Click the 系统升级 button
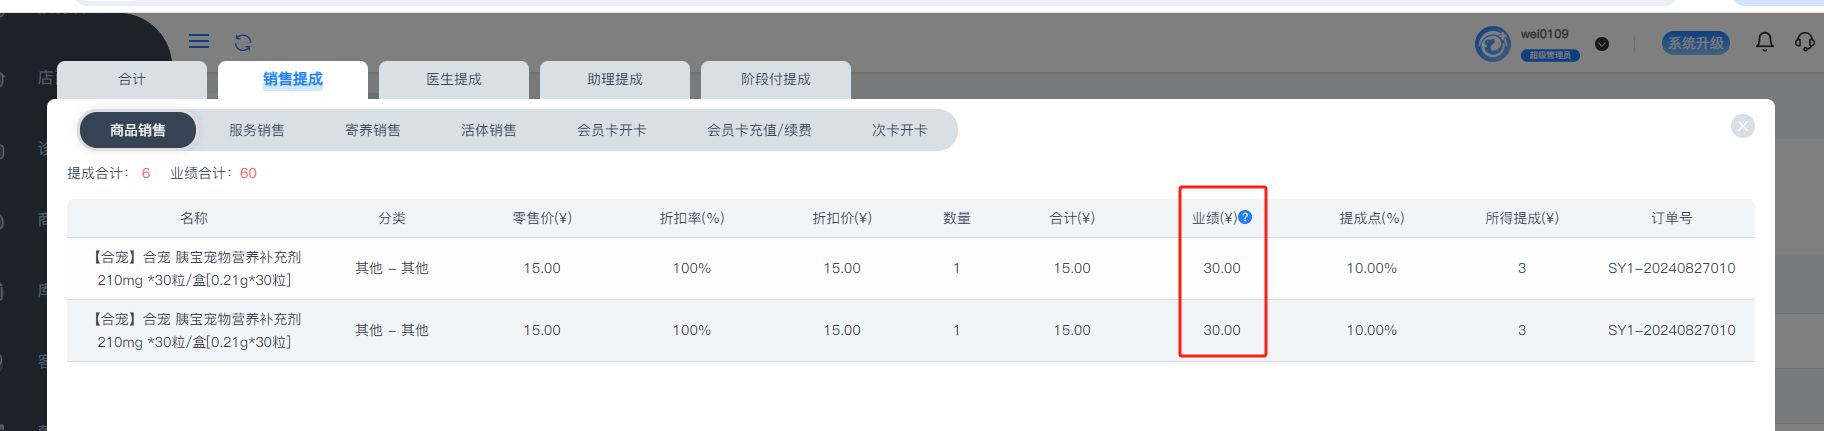This screenshot has height=431, width=1824. (x=1696, y=43)
